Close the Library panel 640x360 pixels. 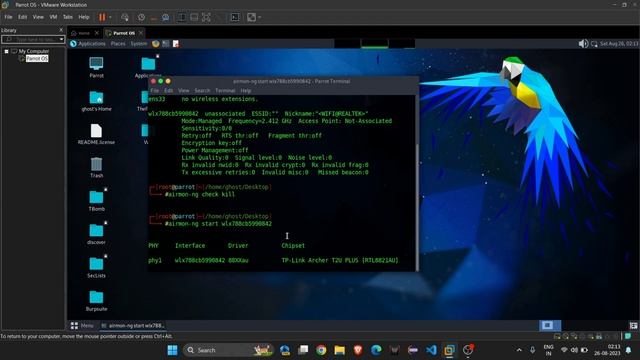tap(61, 30)
